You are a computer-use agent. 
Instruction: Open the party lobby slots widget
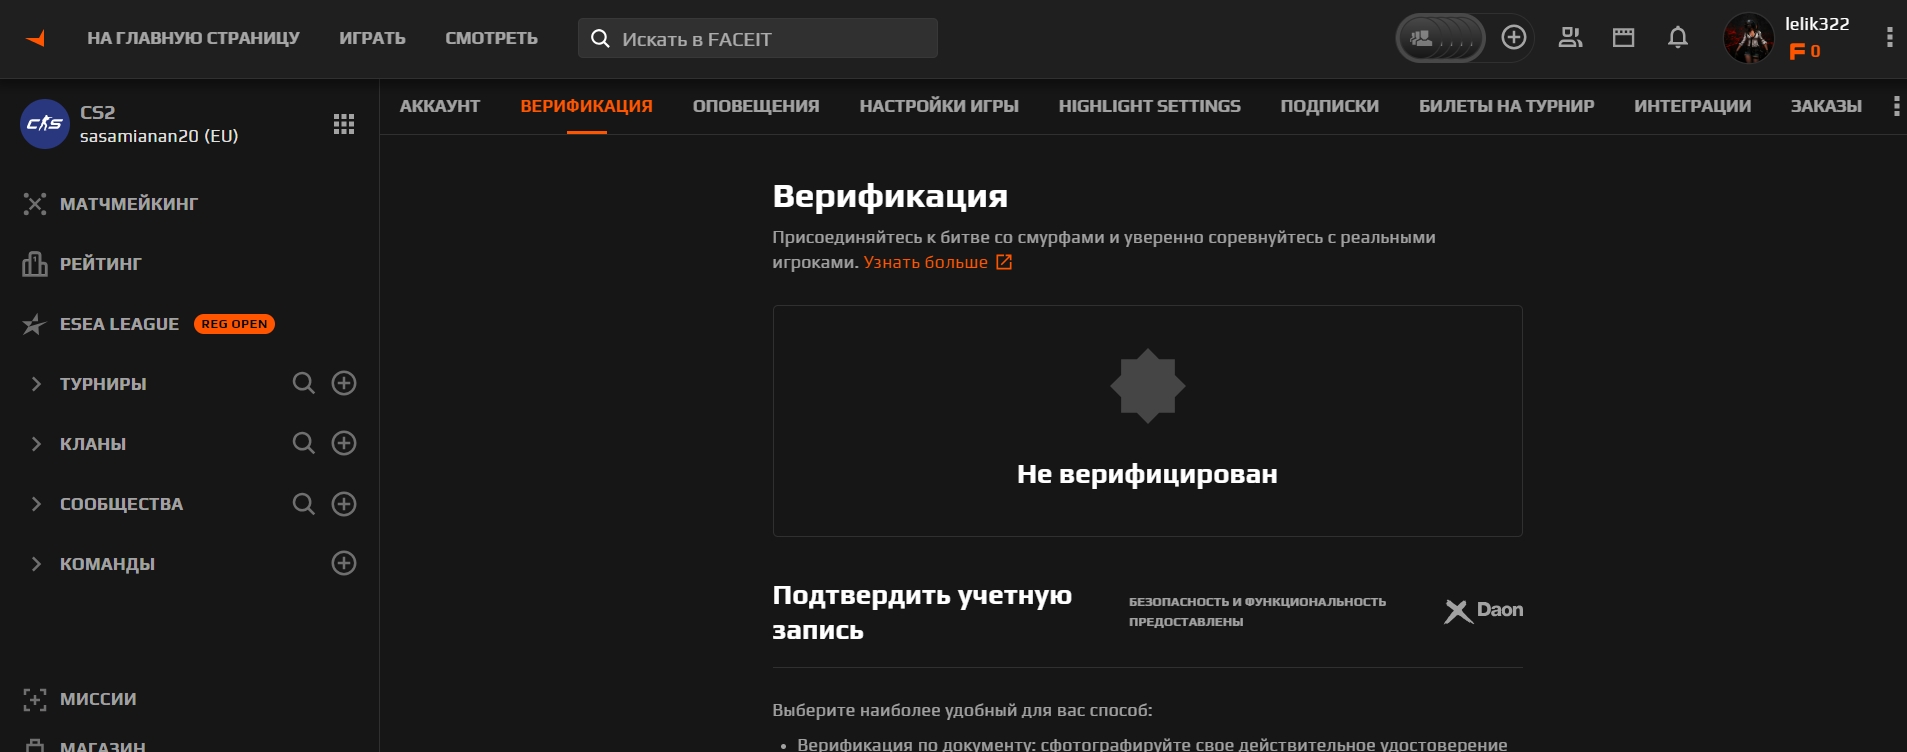pyautogui.click(x=1440, y=38)
